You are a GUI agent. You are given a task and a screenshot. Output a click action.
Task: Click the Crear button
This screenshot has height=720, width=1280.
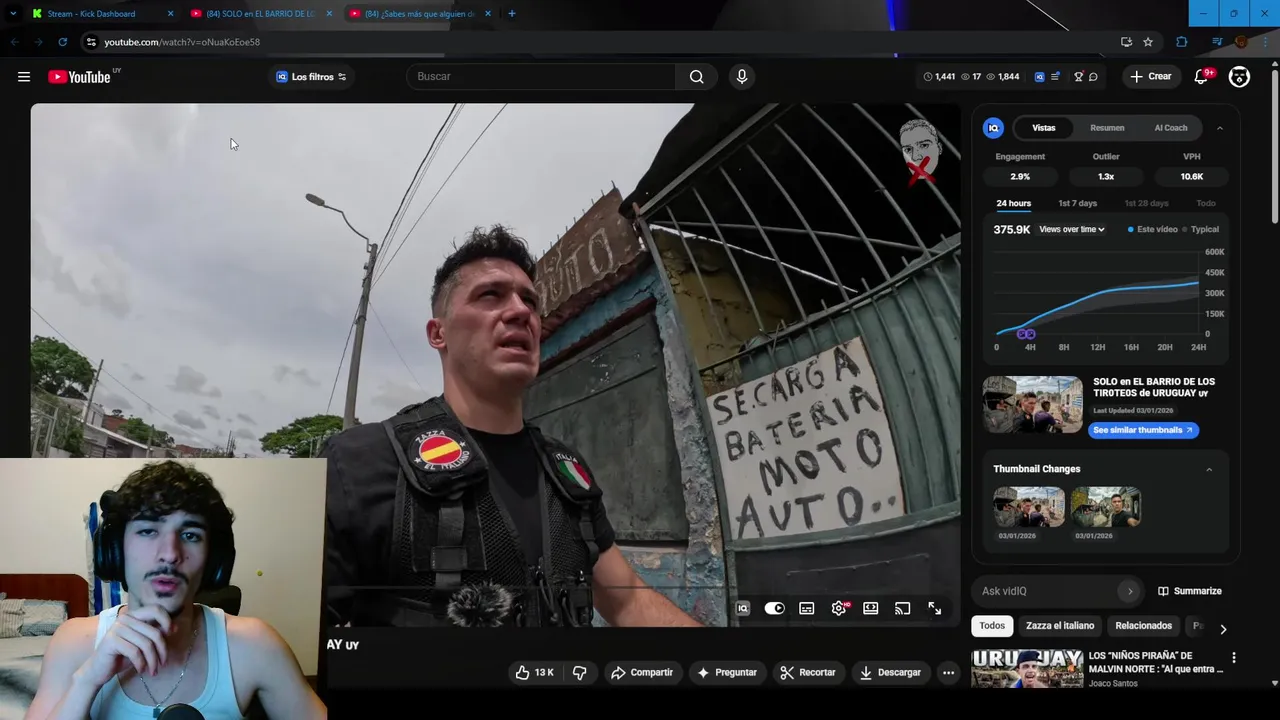(x=1151, y=77)
